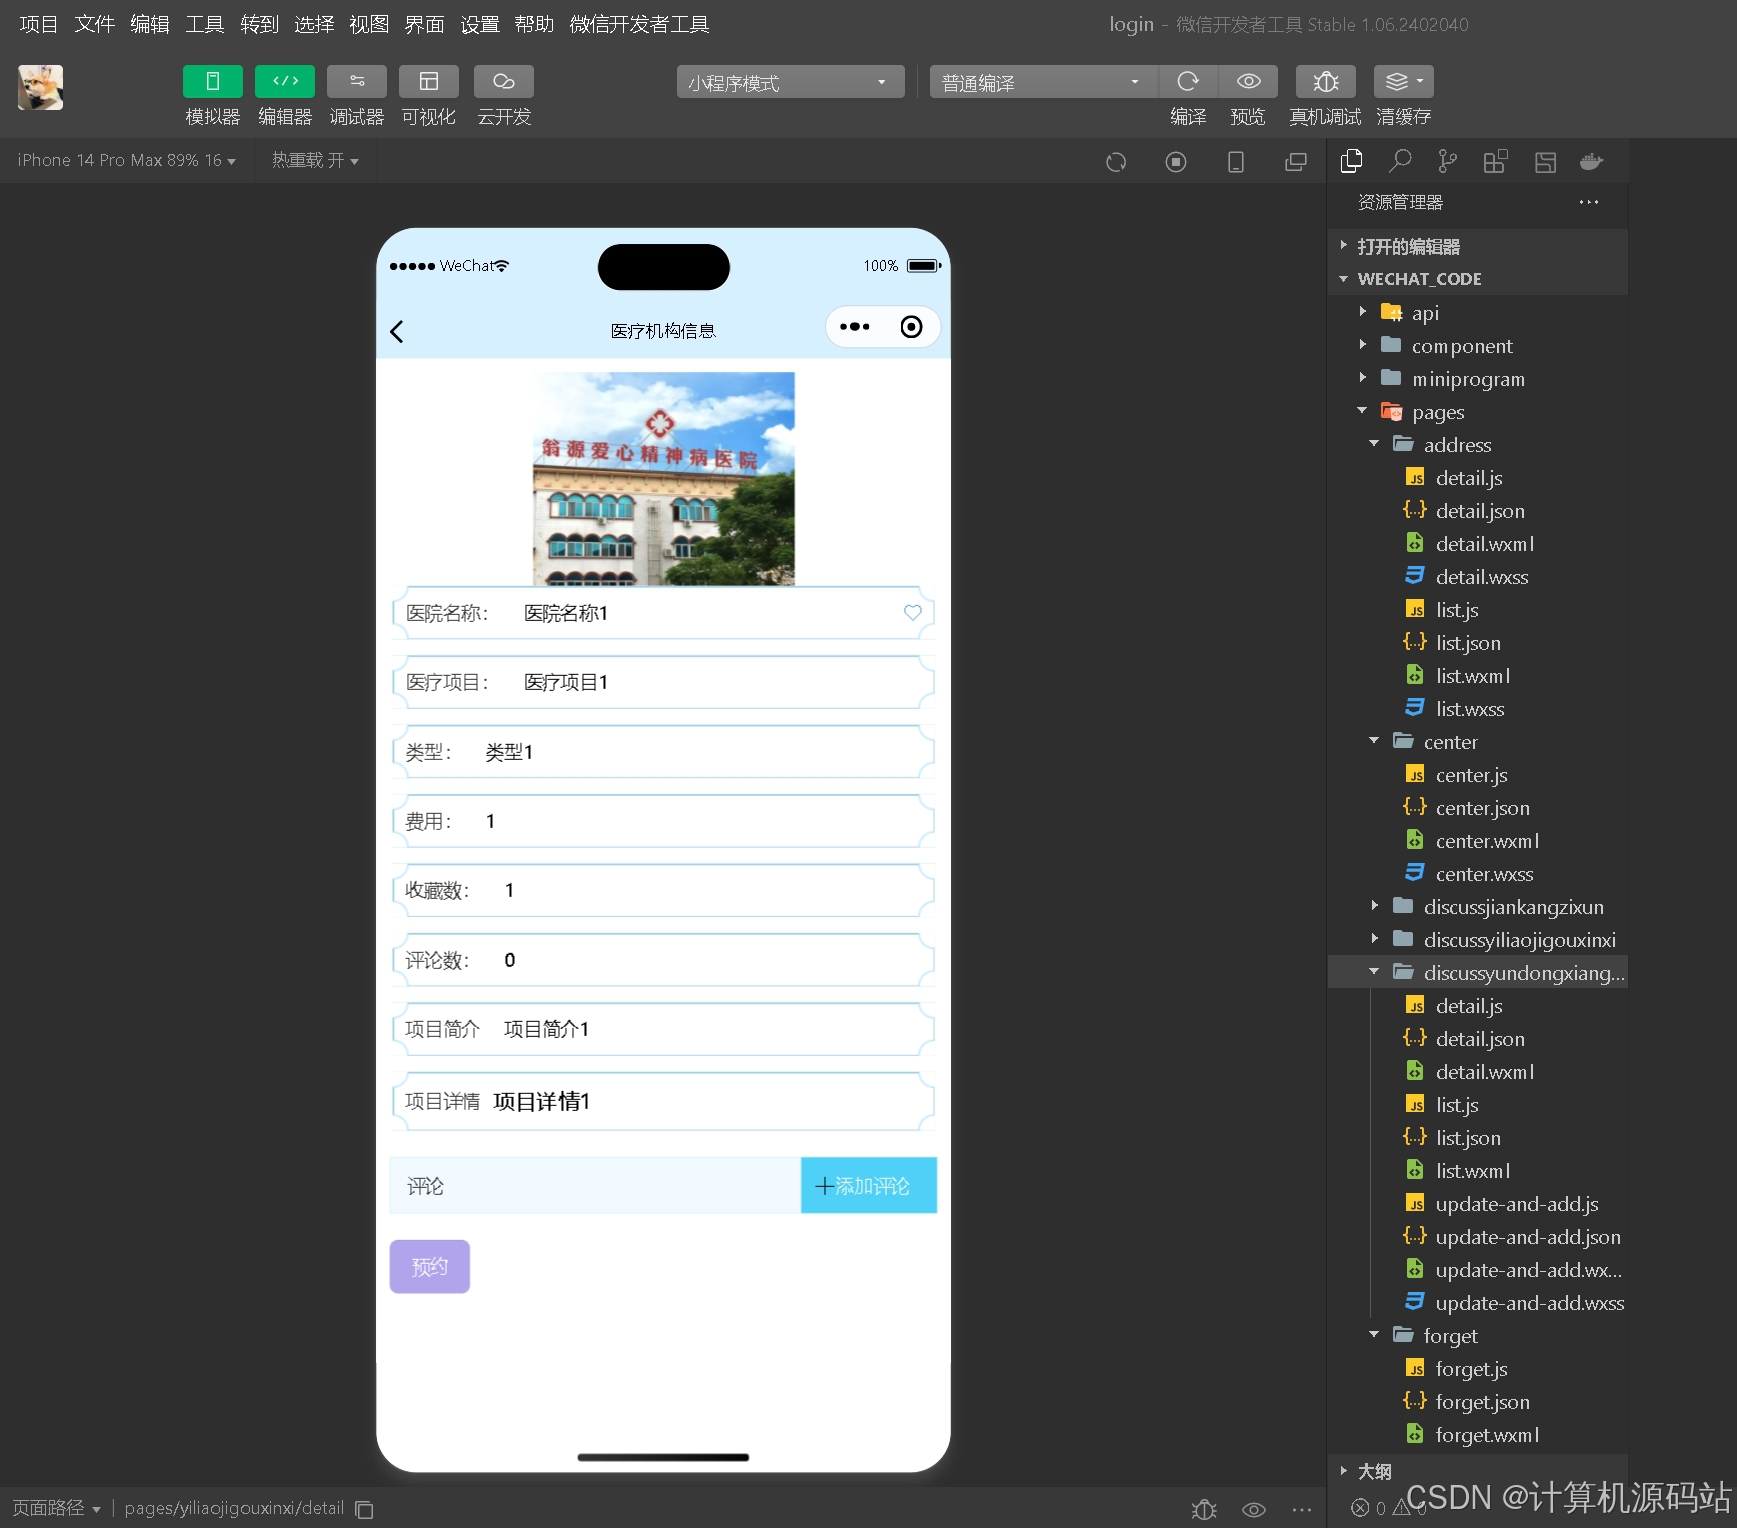
Task: Click the simulator refresh icon
Action: tap(1116, 162)
